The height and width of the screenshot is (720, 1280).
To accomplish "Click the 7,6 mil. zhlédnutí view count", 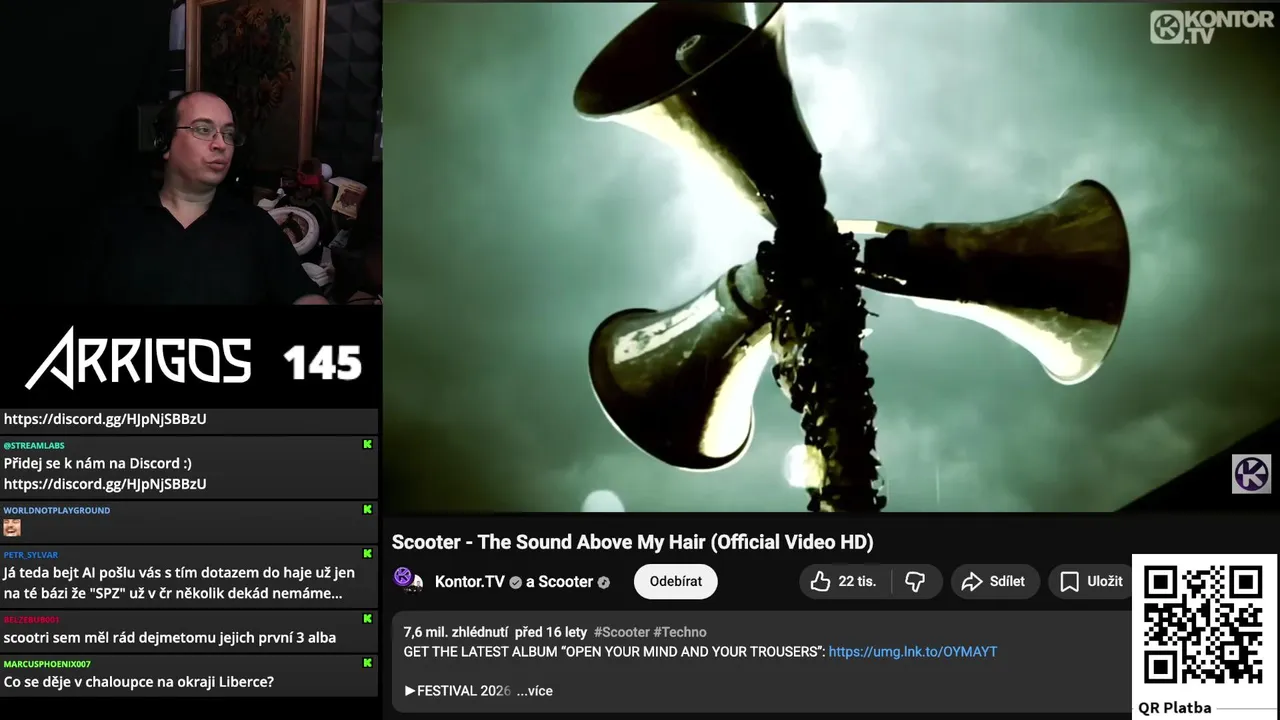I will (457, 632).
